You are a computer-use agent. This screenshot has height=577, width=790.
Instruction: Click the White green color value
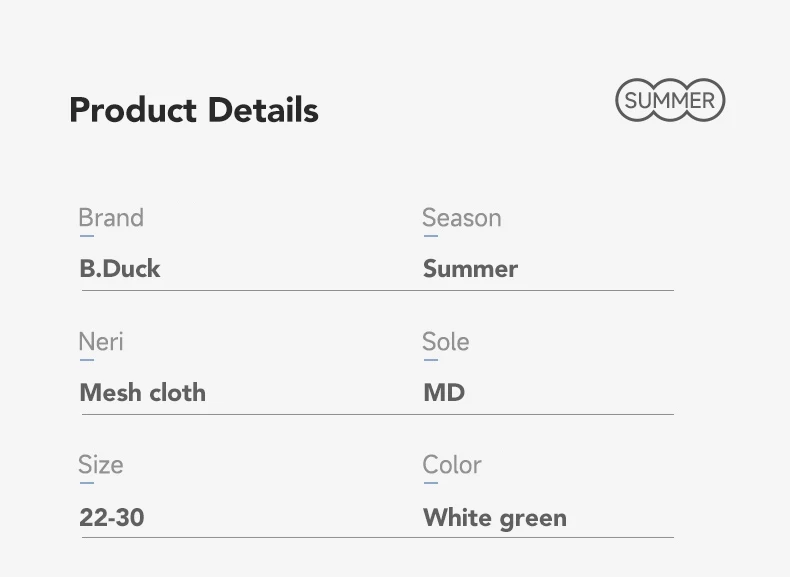[495, 518]
